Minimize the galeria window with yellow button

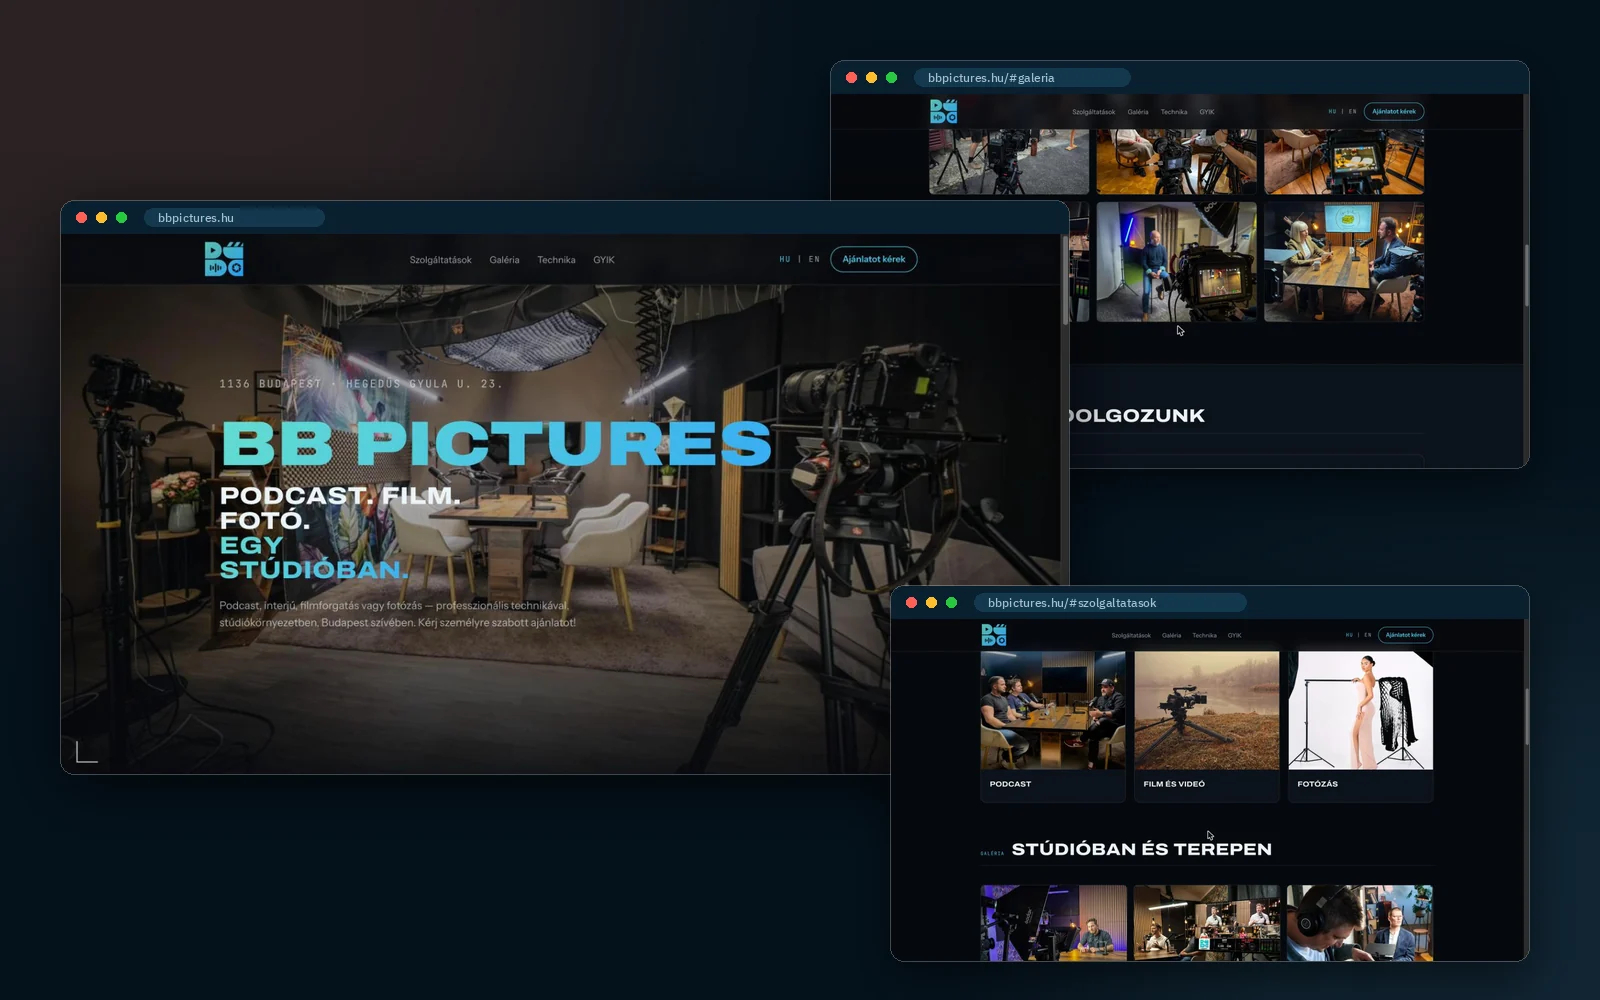point(871,77)
